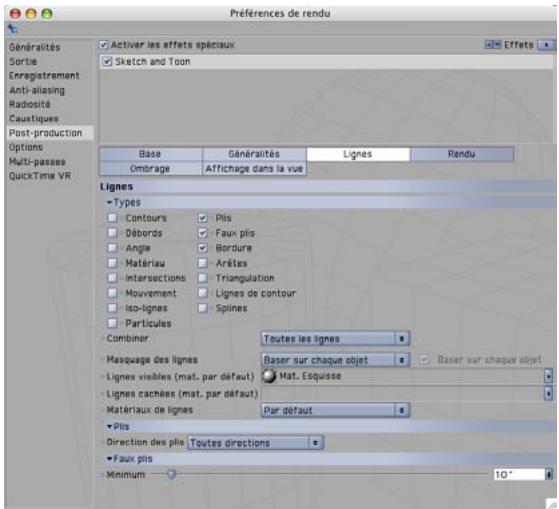Viewport: 559px width, 509px height.
Task: Click the Minimum faux plis slider handle
Action: 172,474
